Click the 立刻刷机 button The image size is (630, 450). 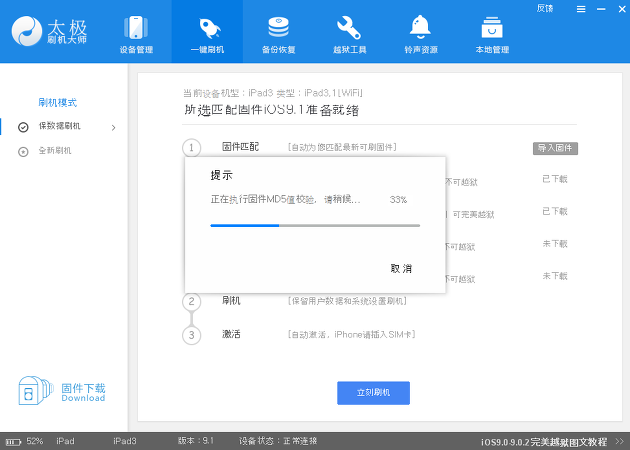pyautogui.click(x=373, y=393)
